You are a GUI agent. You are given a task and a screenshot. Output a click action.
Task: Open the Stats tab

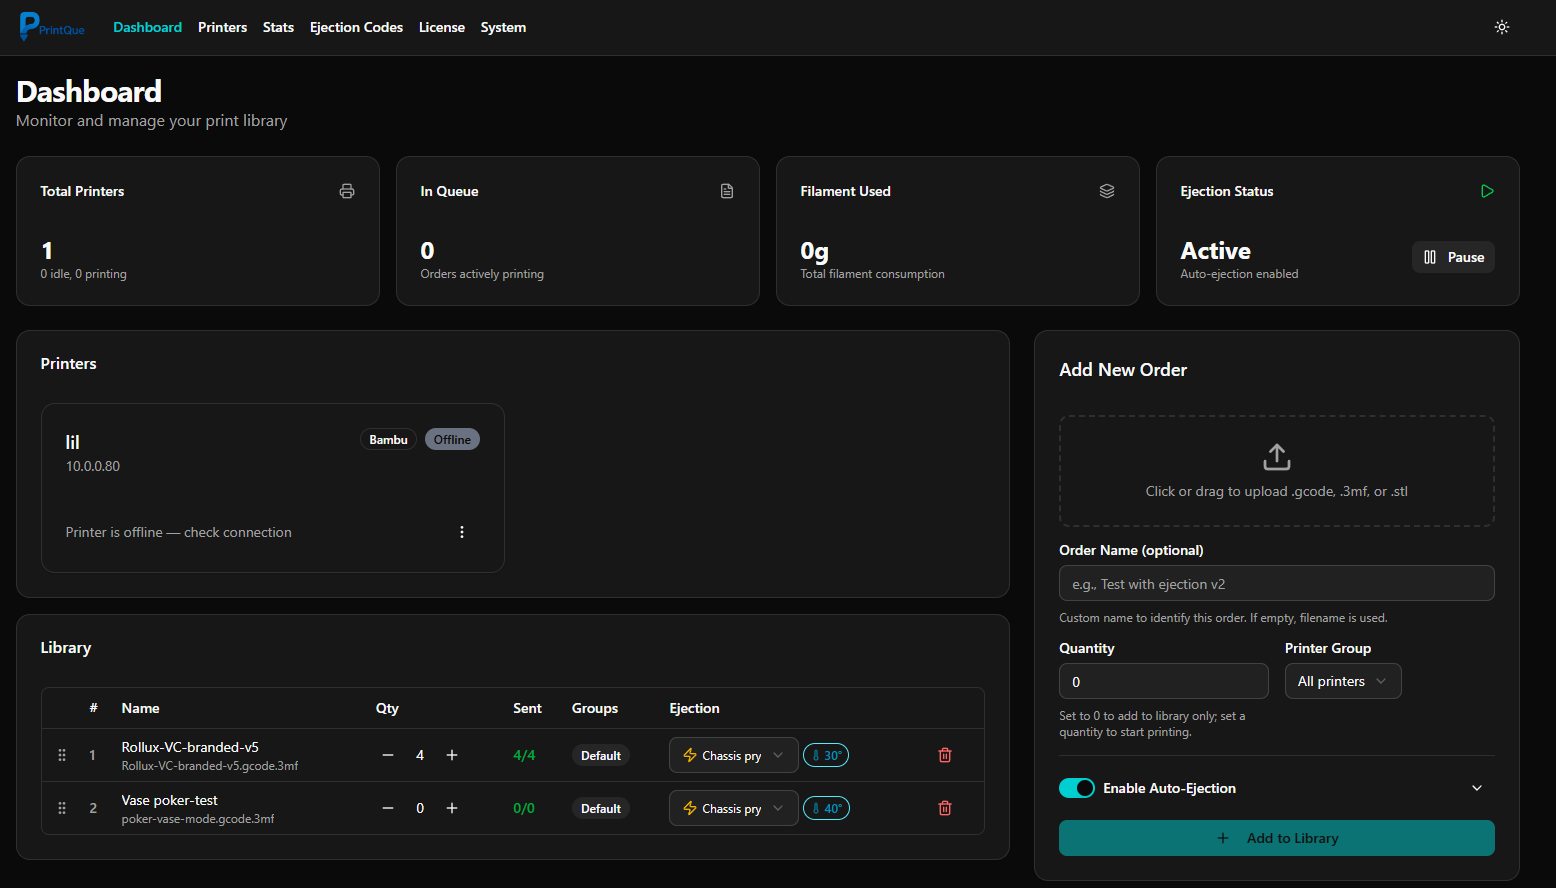(x=278, y=27)
